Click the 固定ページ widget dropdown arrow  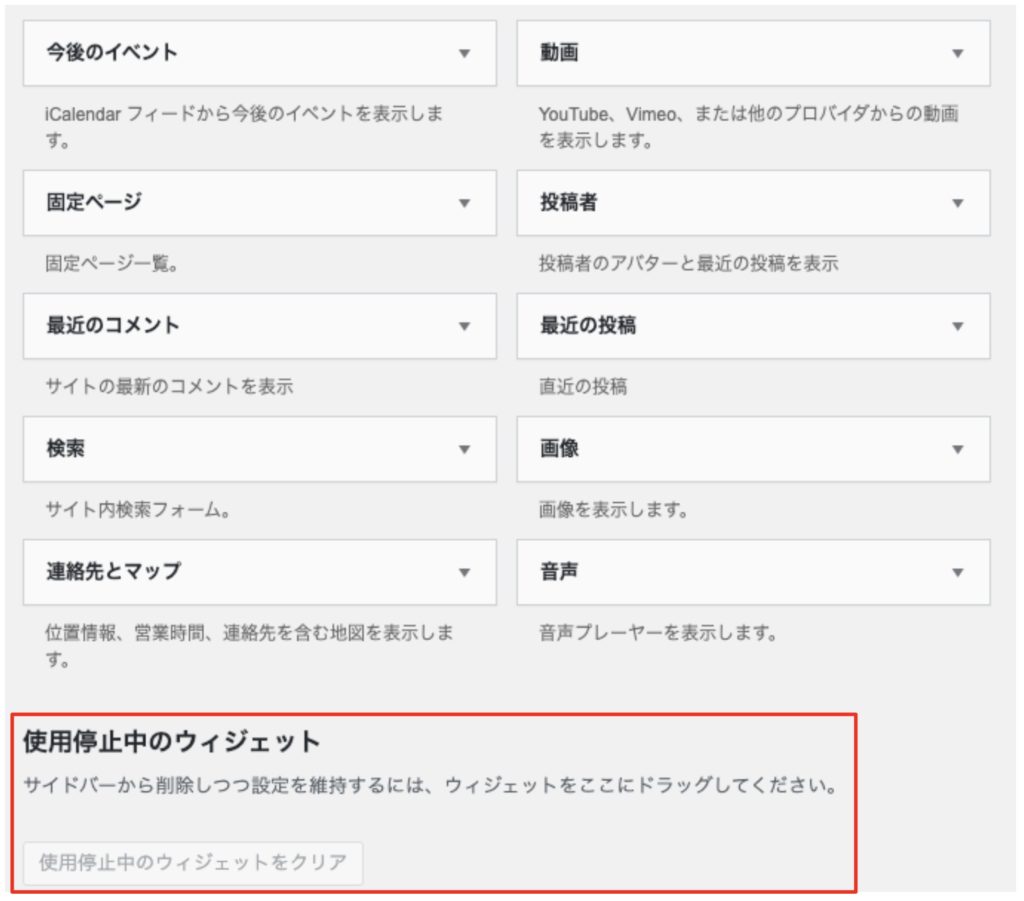[x=464, y=203]
